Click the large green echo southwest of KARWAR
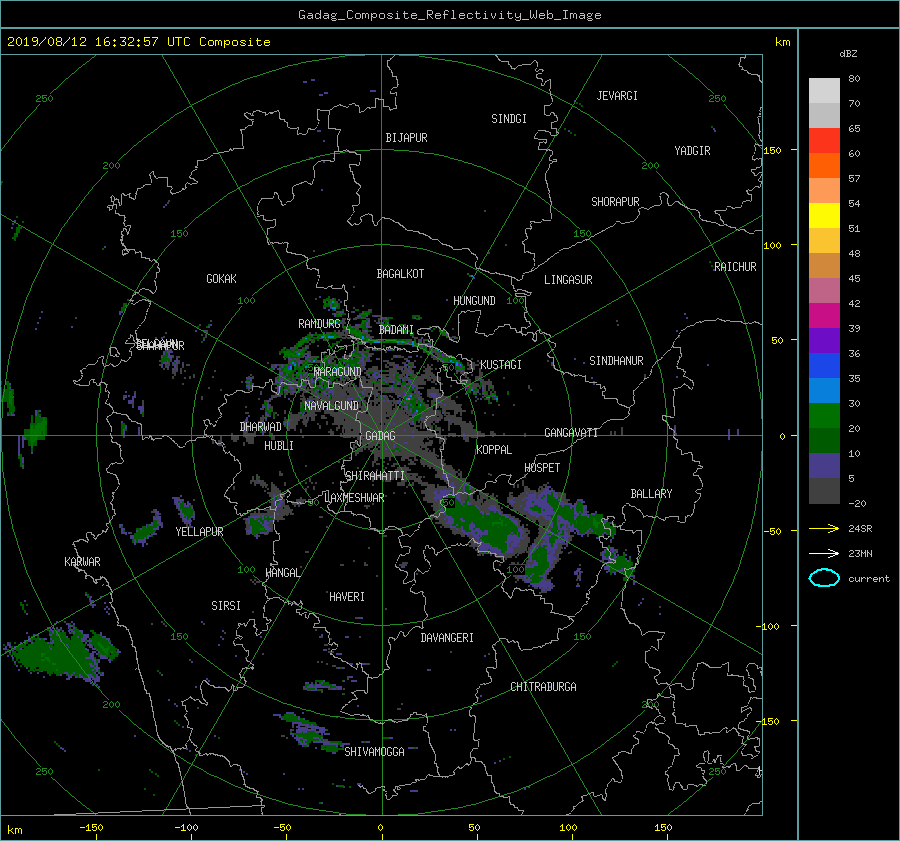900x841 pixels. [60, 654]
